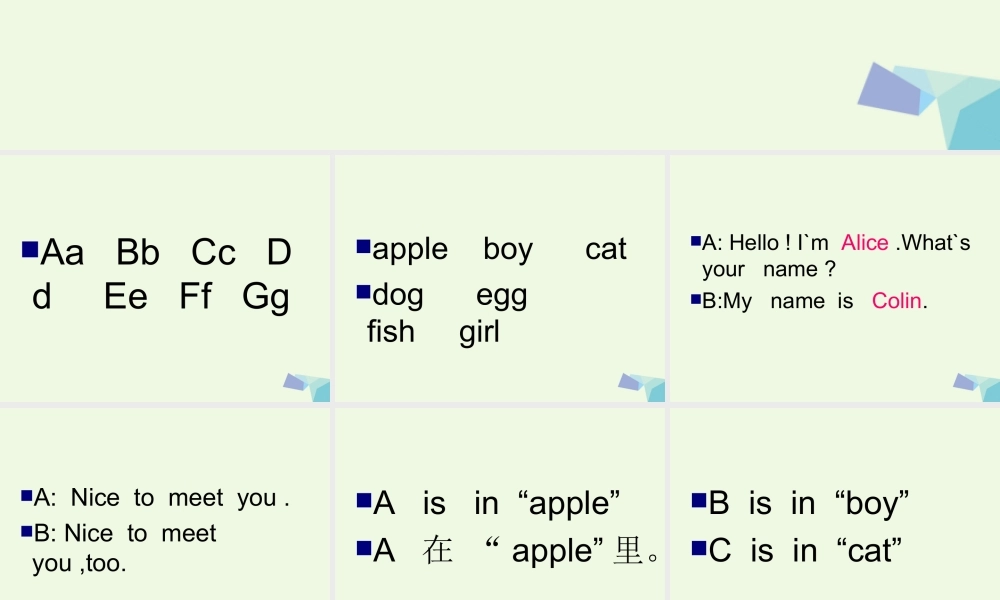Click the square bullet before "dog egg"
1000x600 pixels.
pos(364,291)
